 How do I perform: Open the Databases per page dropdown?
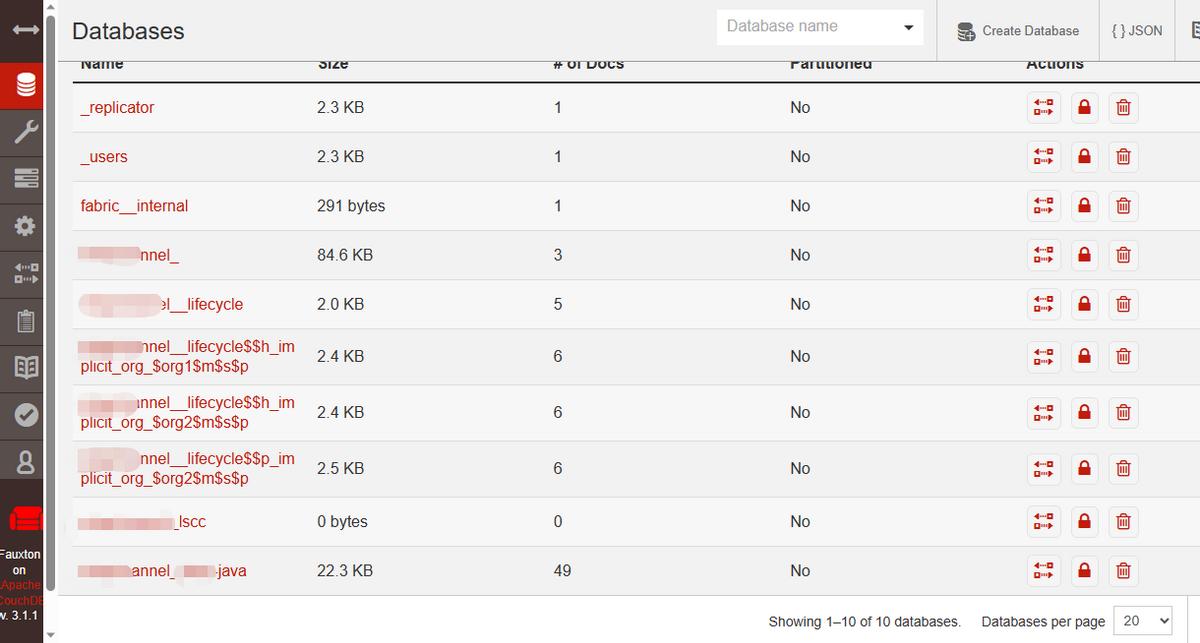coord(1145,621)
